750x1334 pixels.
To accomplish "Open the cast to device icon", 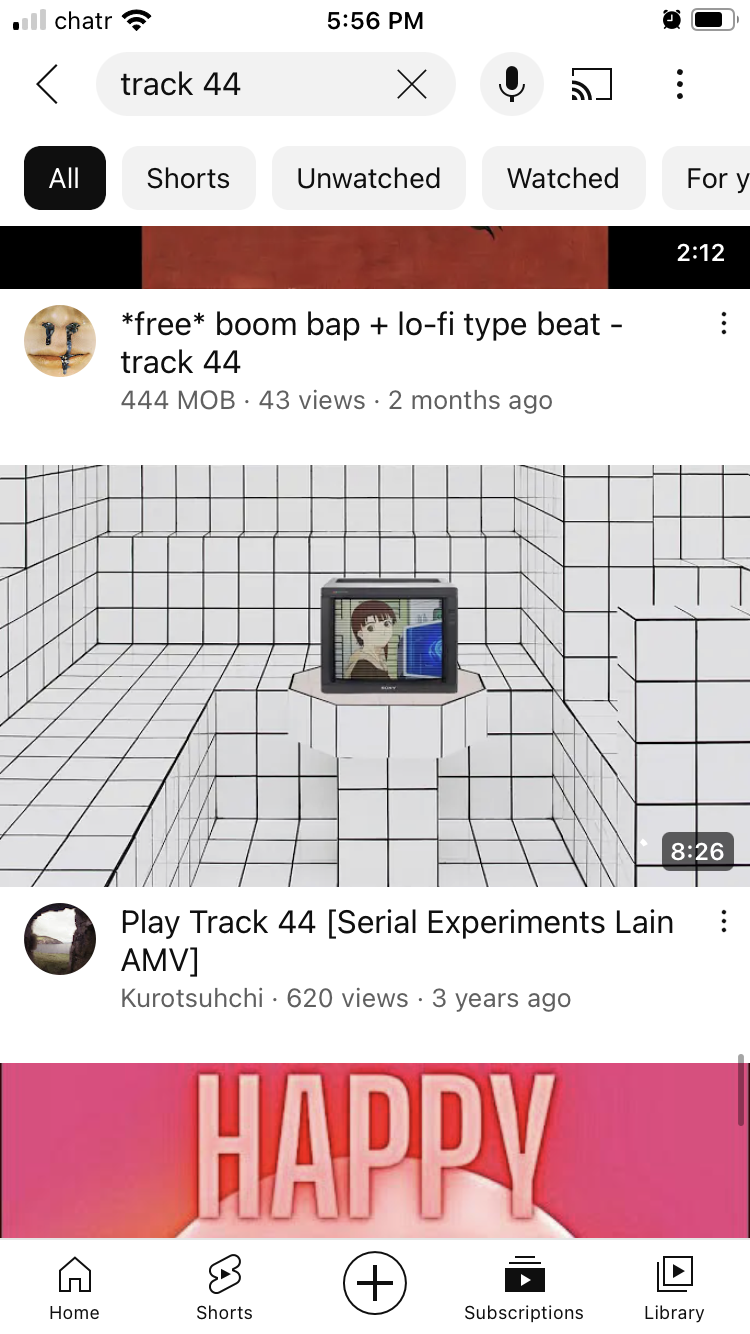I will (591, 85).
